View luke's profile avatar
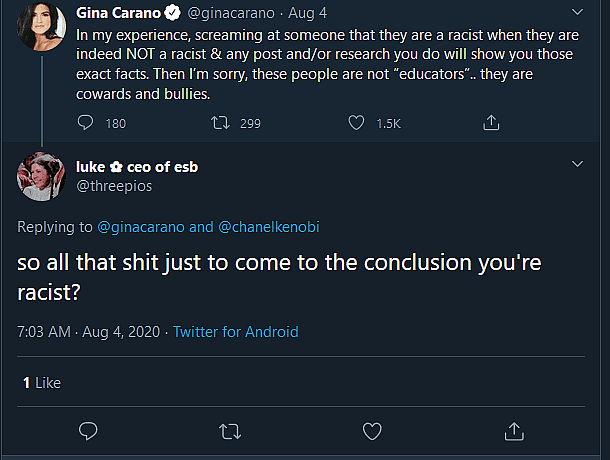The width and height of the screenshot is (610, 460). coord(41,178)
